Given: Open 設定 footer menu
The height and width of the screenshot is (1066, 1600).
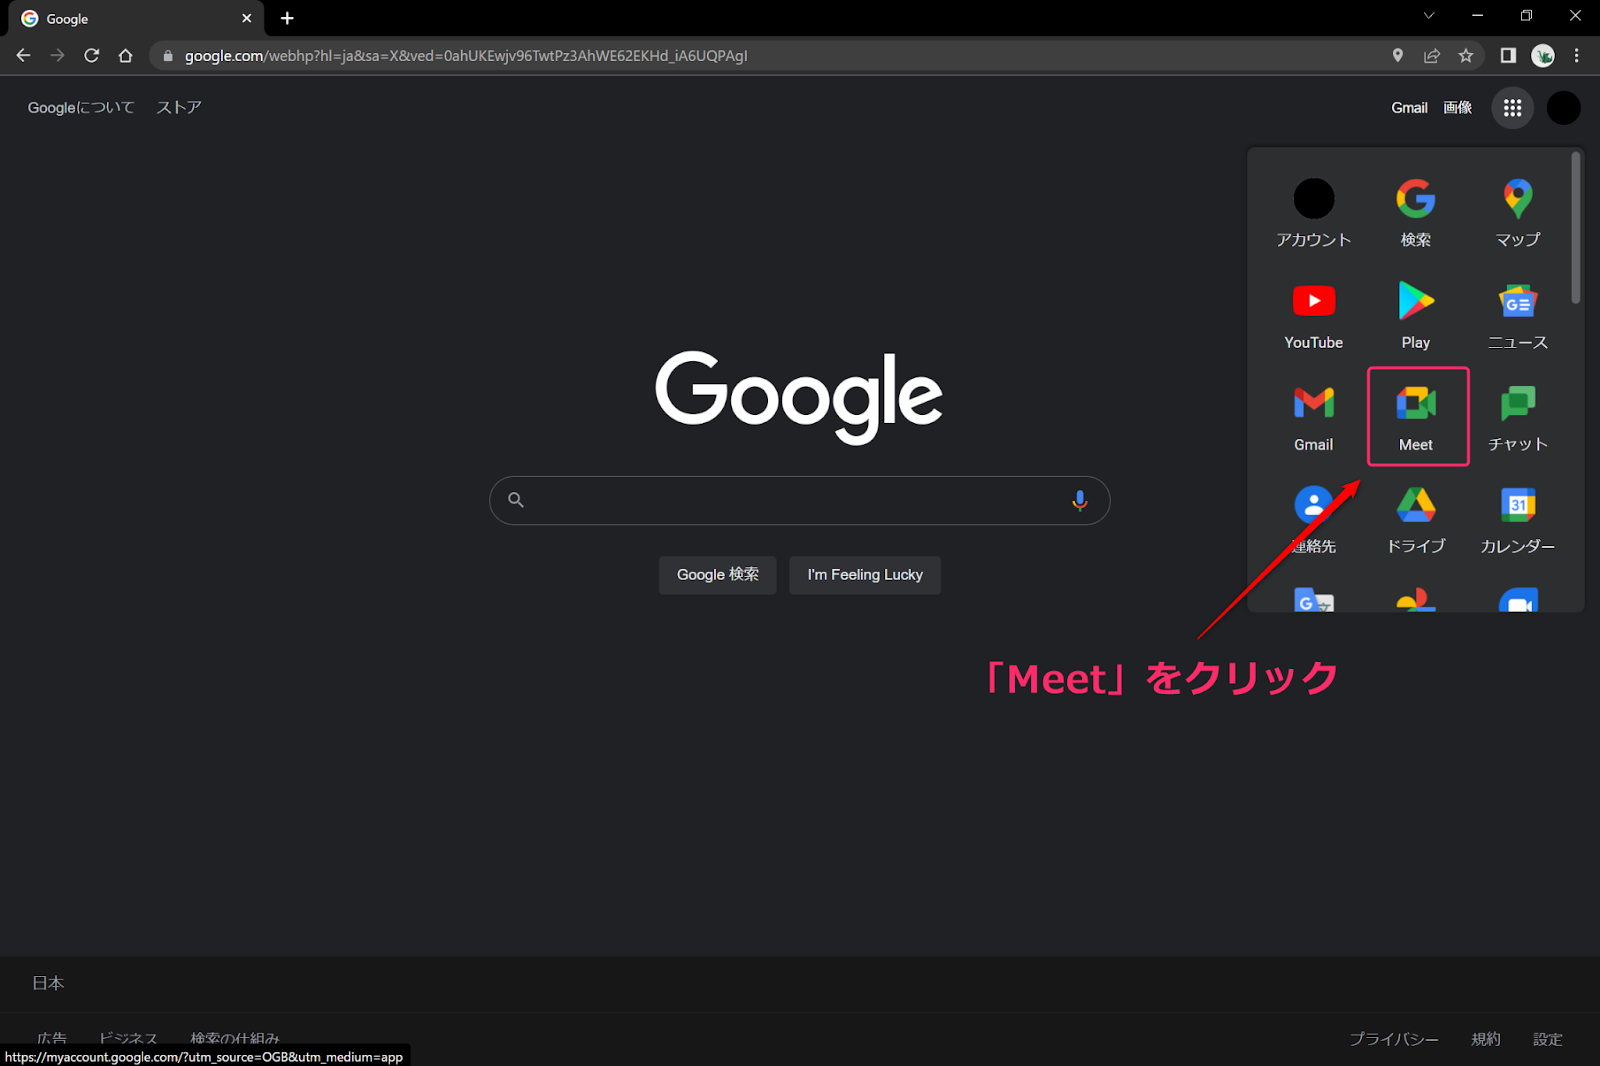Looking at the screenshot, I should [x=1548, y=1039].
